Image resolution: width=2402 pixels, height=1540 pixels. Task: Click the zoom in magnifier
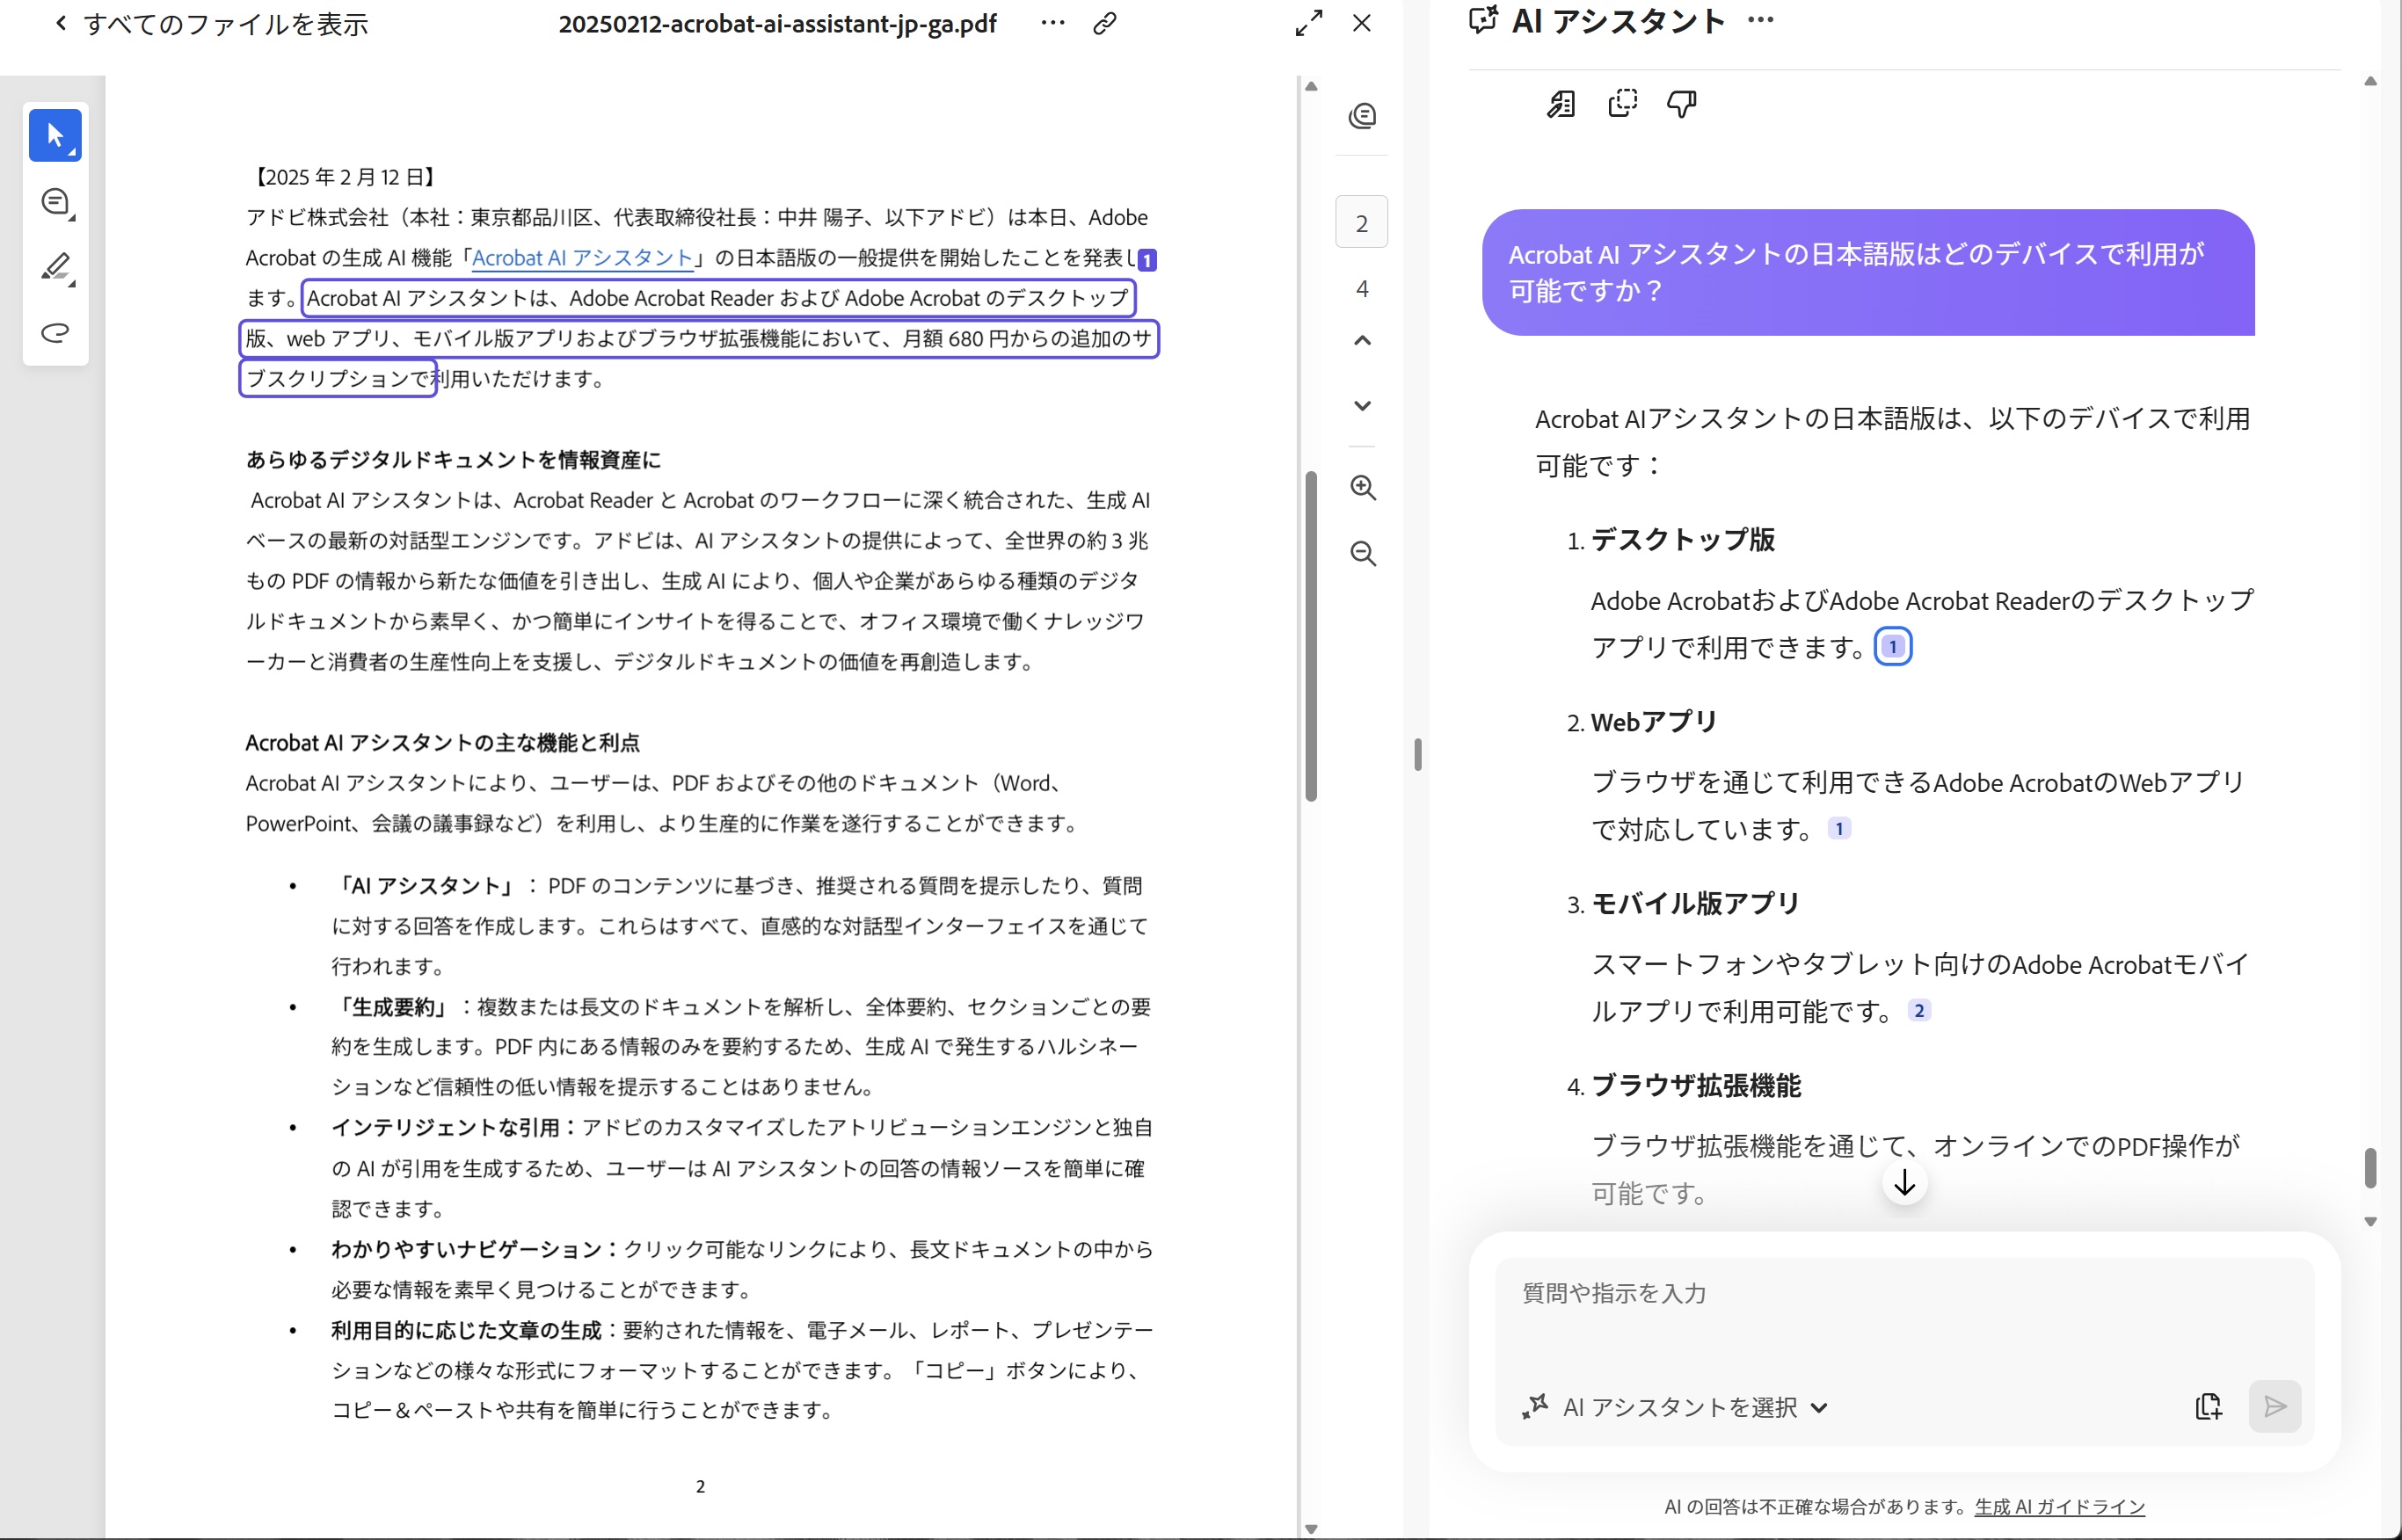coord(1362,488)
